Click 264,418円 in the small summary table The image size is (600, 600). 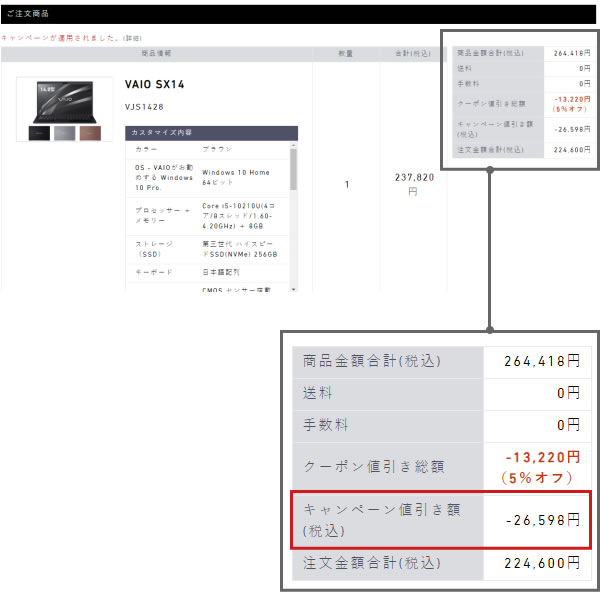[572, 54]
